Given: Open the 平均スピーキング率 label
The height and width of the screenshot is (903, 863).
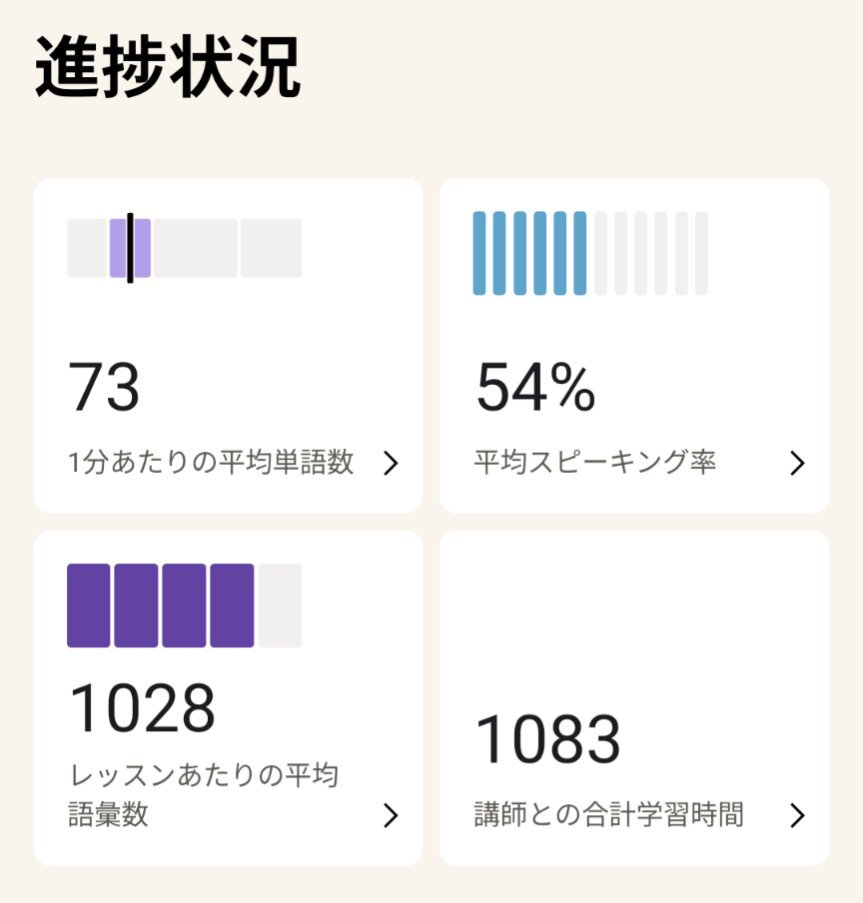Looking at the screenshot, I should [x=595, y=463].
